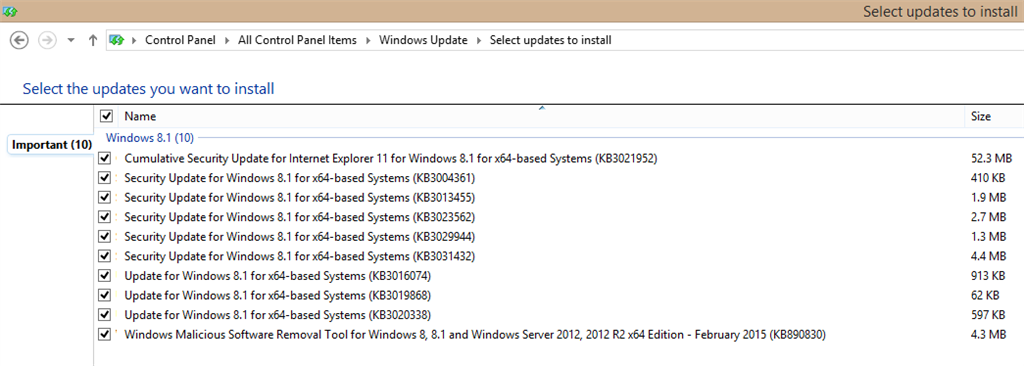This screenshot has height=366, width=1024.
Task: Expand chevron after Windows Update breadcrumb
Action: (480, 41)
